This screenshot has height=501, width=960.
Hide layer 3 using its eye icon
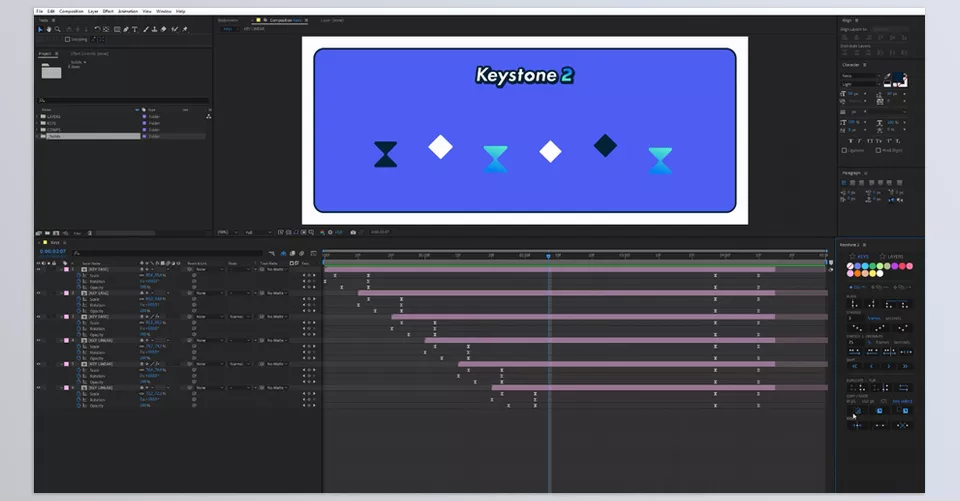pos(38,317)
